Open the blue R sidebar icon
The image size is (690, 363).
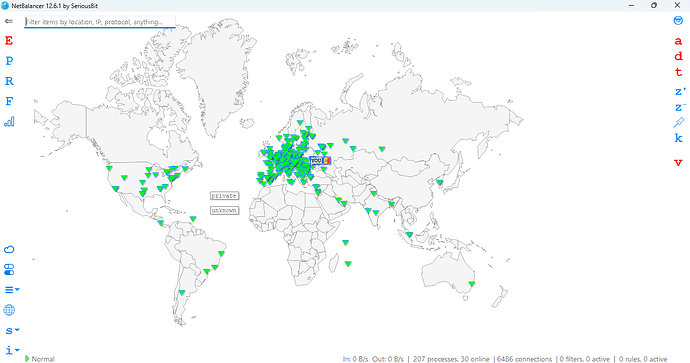click(9, 81)
